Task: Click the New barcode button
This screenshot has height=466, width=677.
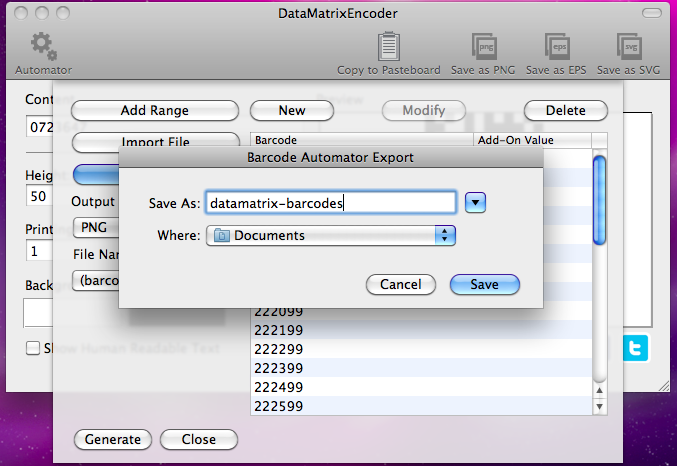Action: (x=292, y=111)
